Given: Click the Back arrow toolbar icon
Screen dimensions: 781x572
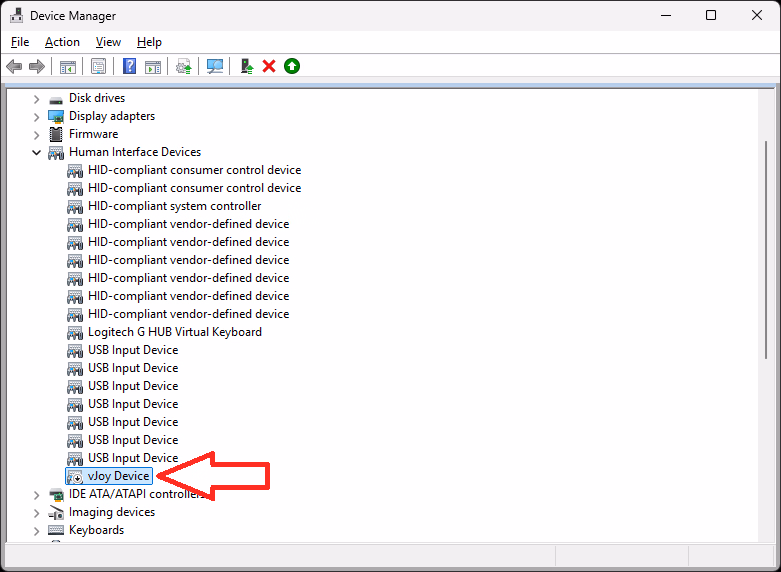Looking at the screenshot, I should tap(14, 66).
